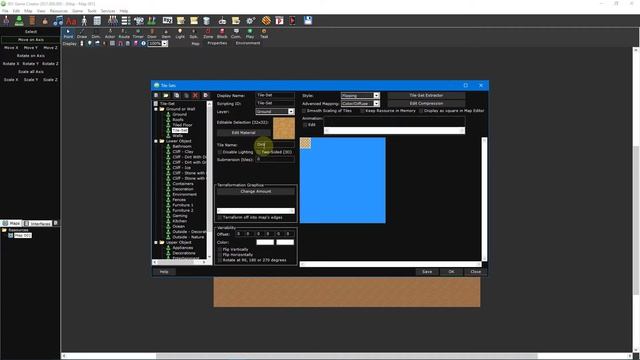Image resolution: width=640 pixels, height=360 pixels.
Task: Select the Block tool
Action: pos(222,33)
